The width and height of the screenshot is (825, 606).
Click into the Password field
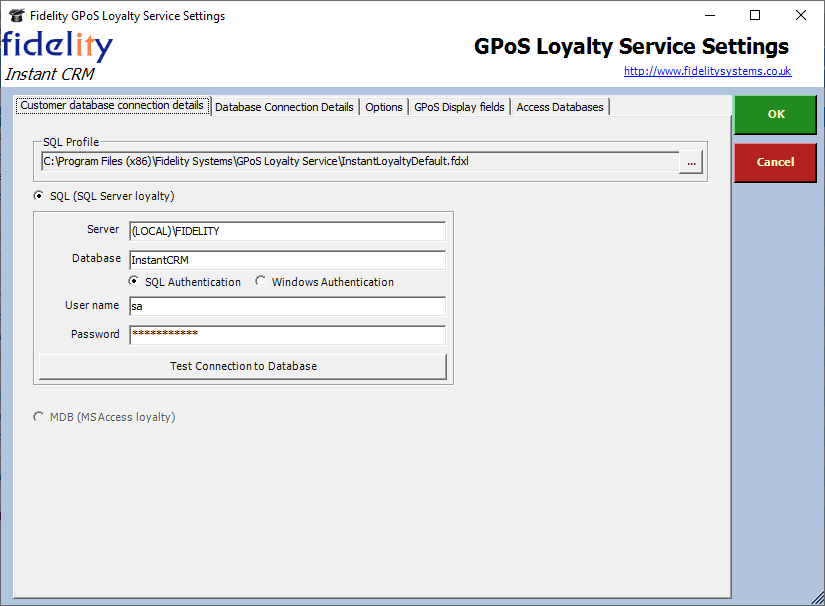point(288,335)
